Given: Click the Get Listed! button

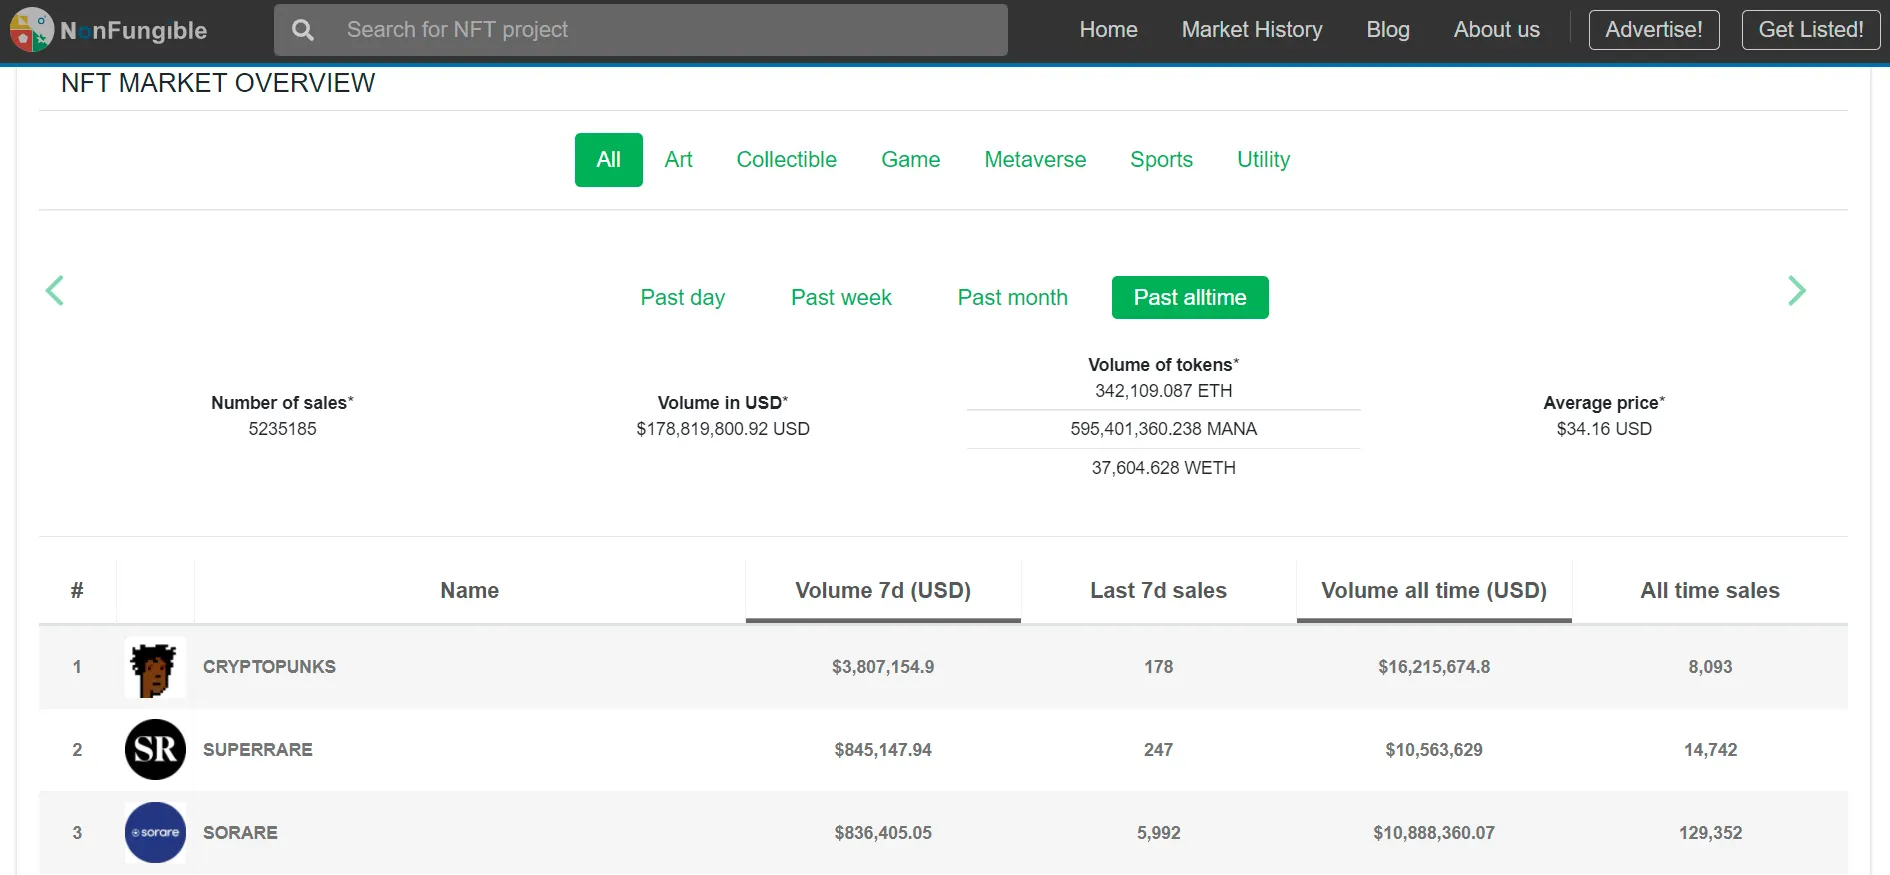Looking at the screenshot, I should [1810, 30].
